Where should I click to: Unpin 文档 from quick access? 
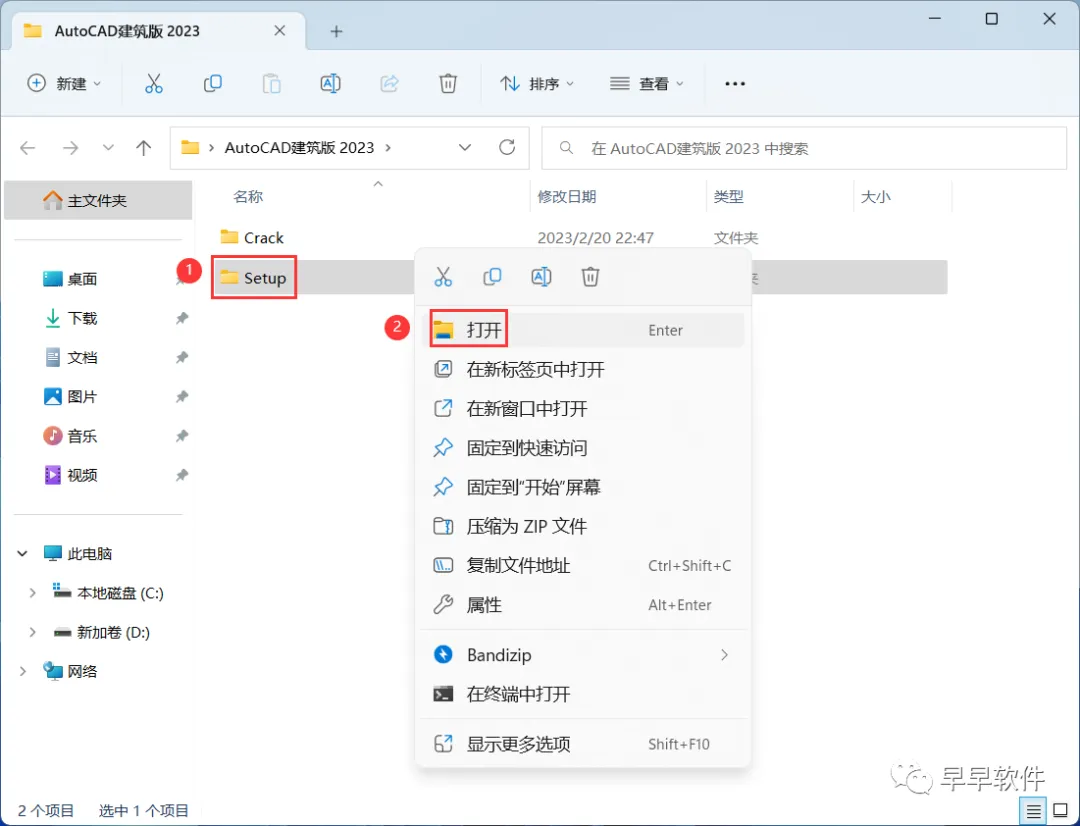[181, 357]
